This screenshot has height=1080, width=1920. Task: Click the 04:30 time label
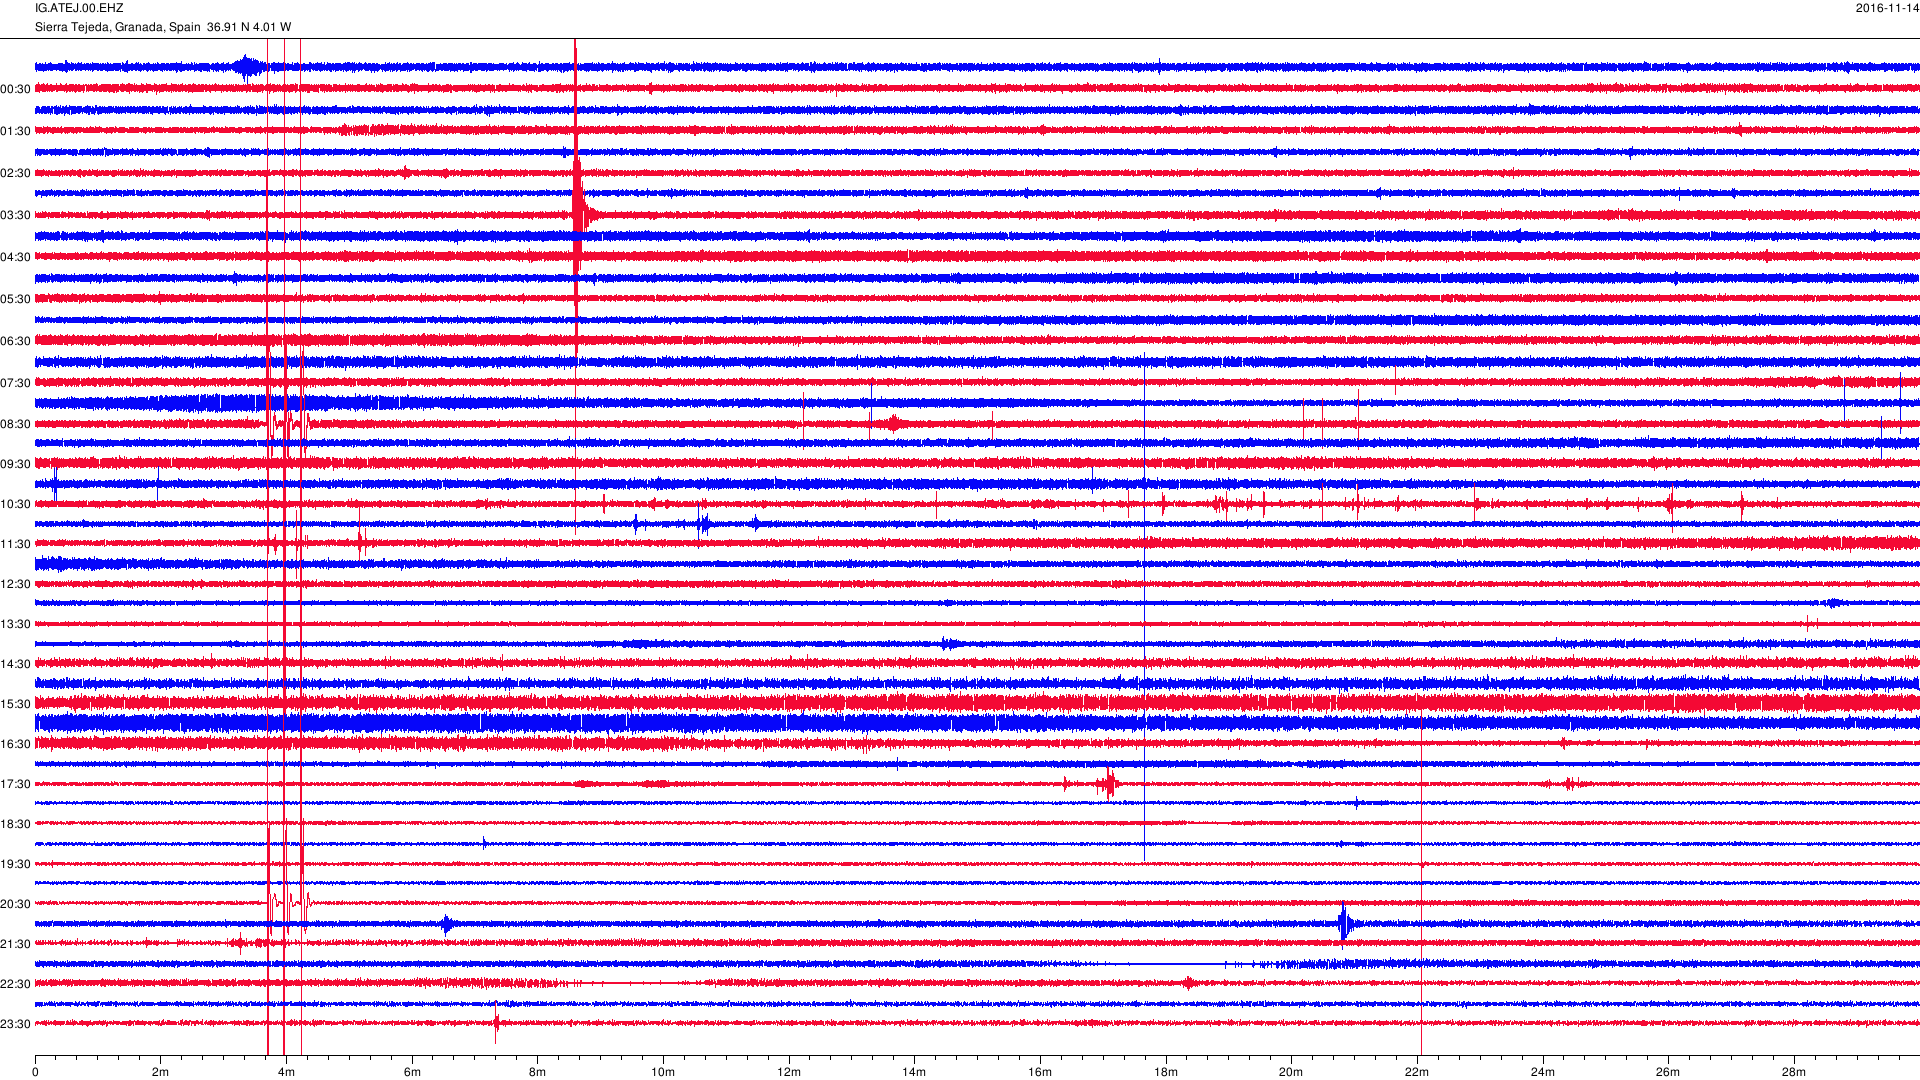point(15,257)
